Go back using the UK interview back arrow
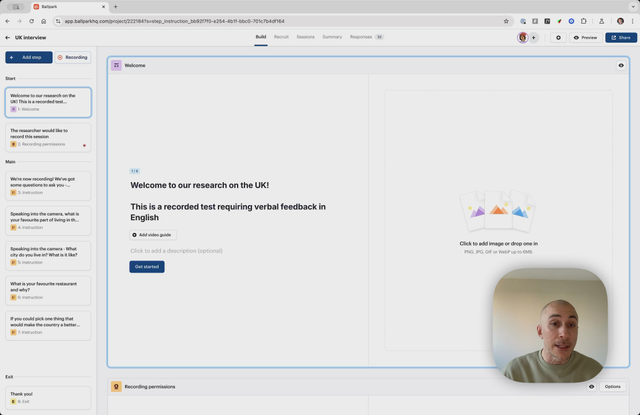The image size is (640, 415). click(7, 38)
